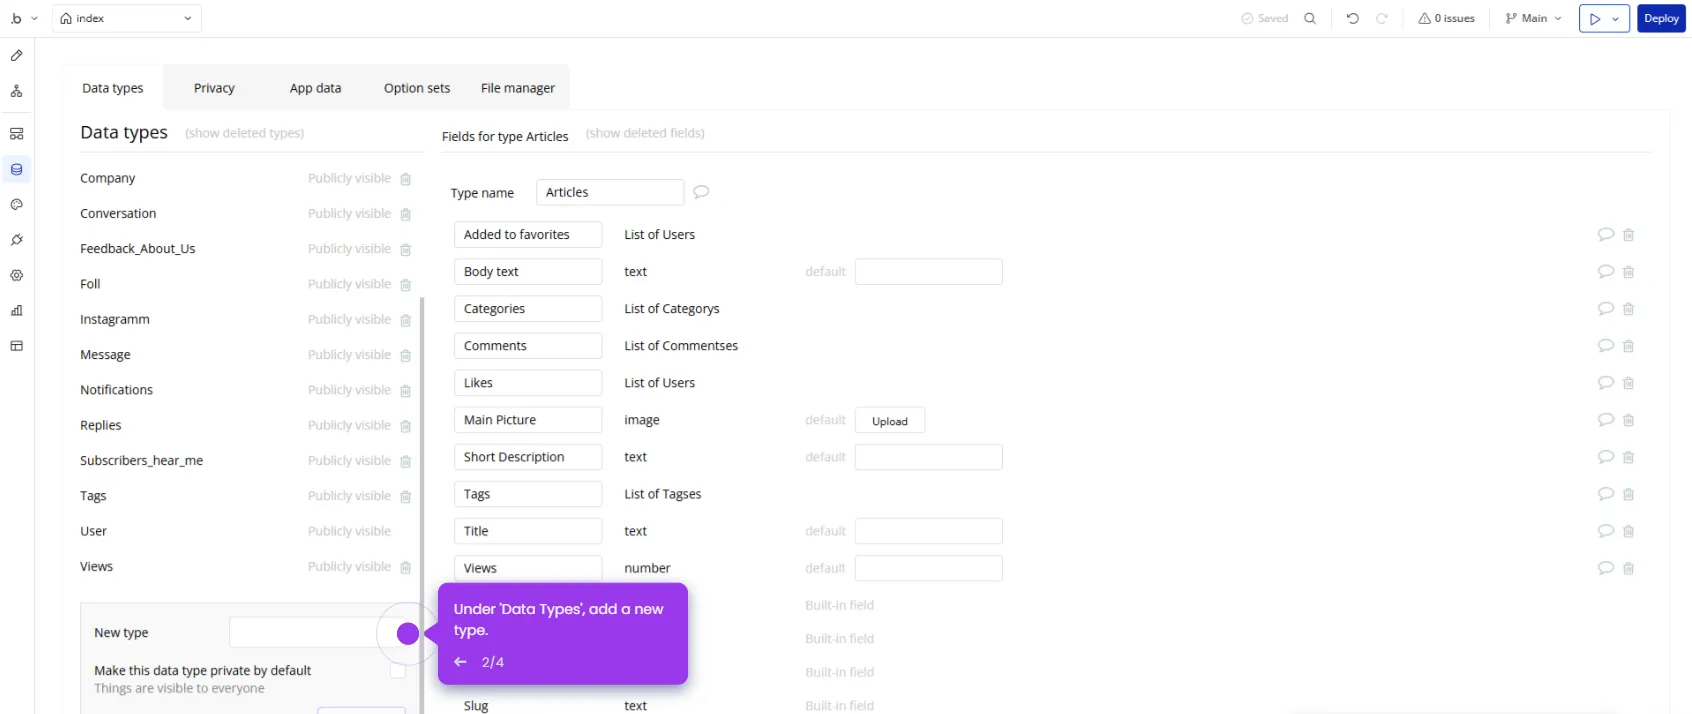This screenshot has height=714, width=1692.
Task: Open the Data tab database icon
Action: [17, 169]
